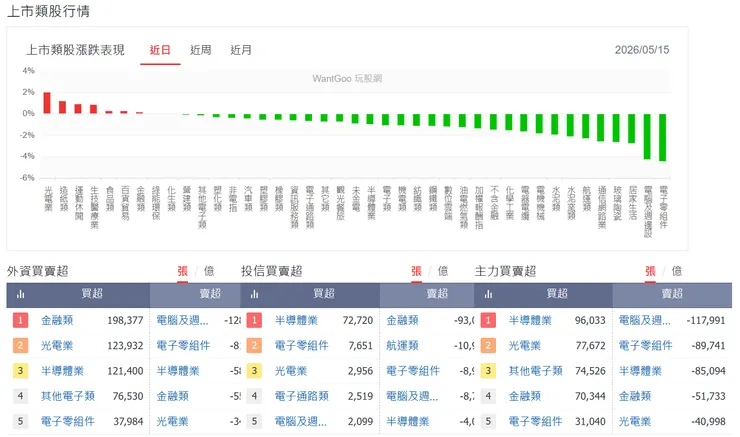This screenshot has width=740, height=437.
Task: Select the 賣超 header in 外資買賣超 table
Action: click(210, 294)
